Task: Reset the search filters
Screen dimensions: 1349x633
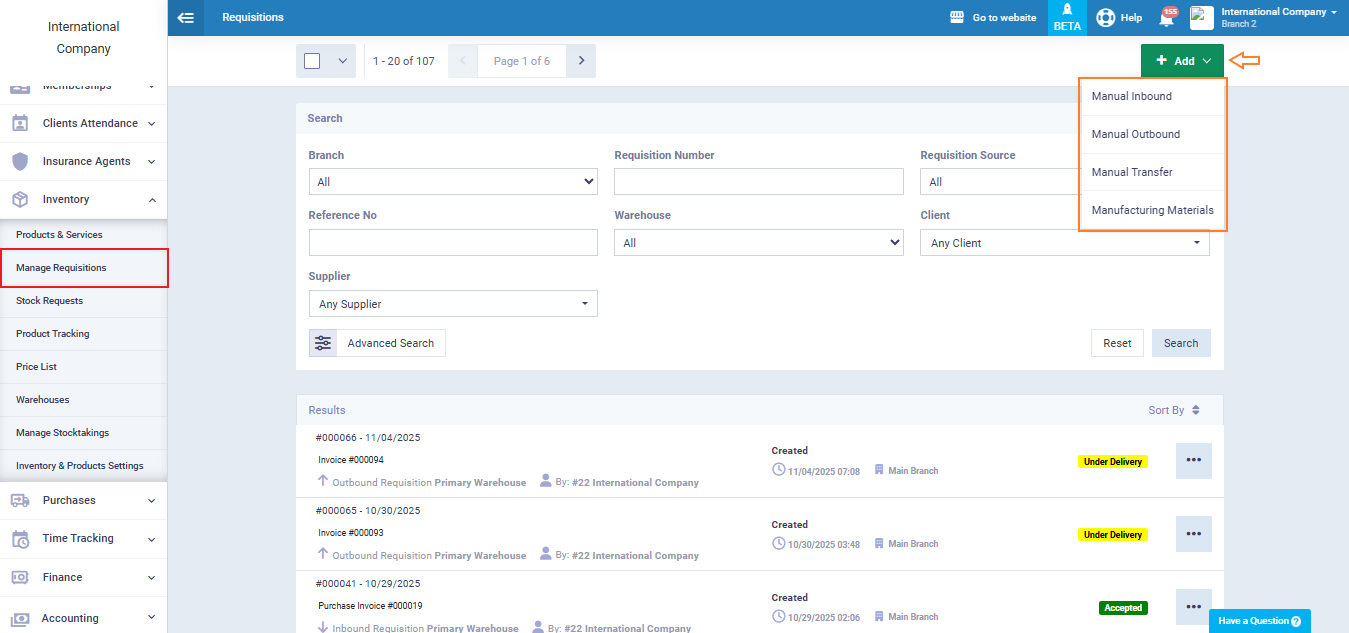Action: [1117, 343]
